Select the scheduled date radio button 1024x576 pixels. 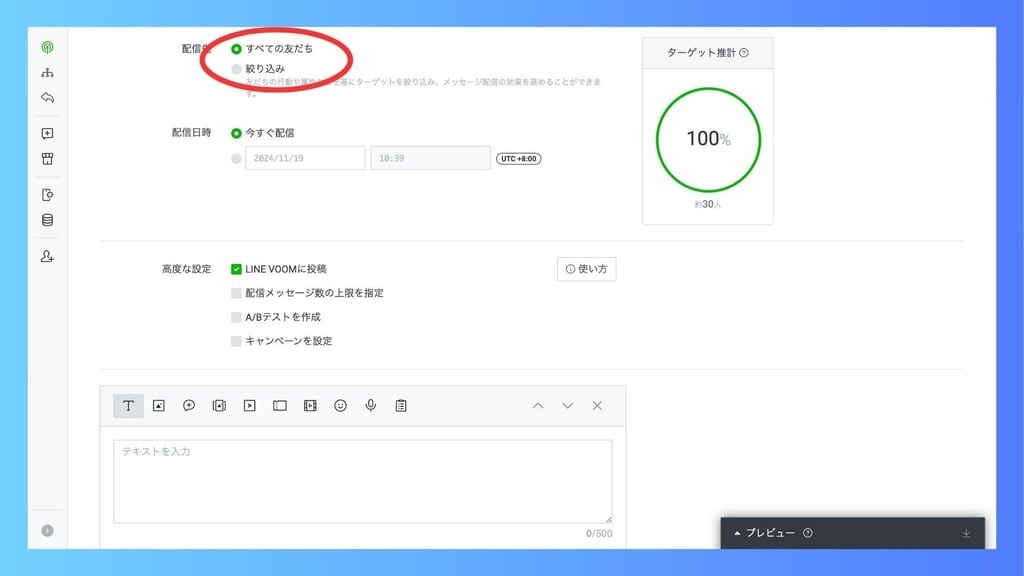(236, 159)
